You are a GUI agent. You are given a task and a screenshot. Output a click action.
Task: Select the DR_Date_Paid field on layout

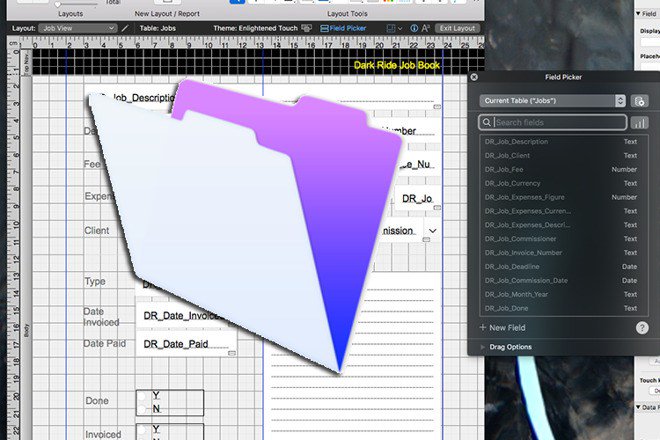pyautogui.click(x=186, y=344)
